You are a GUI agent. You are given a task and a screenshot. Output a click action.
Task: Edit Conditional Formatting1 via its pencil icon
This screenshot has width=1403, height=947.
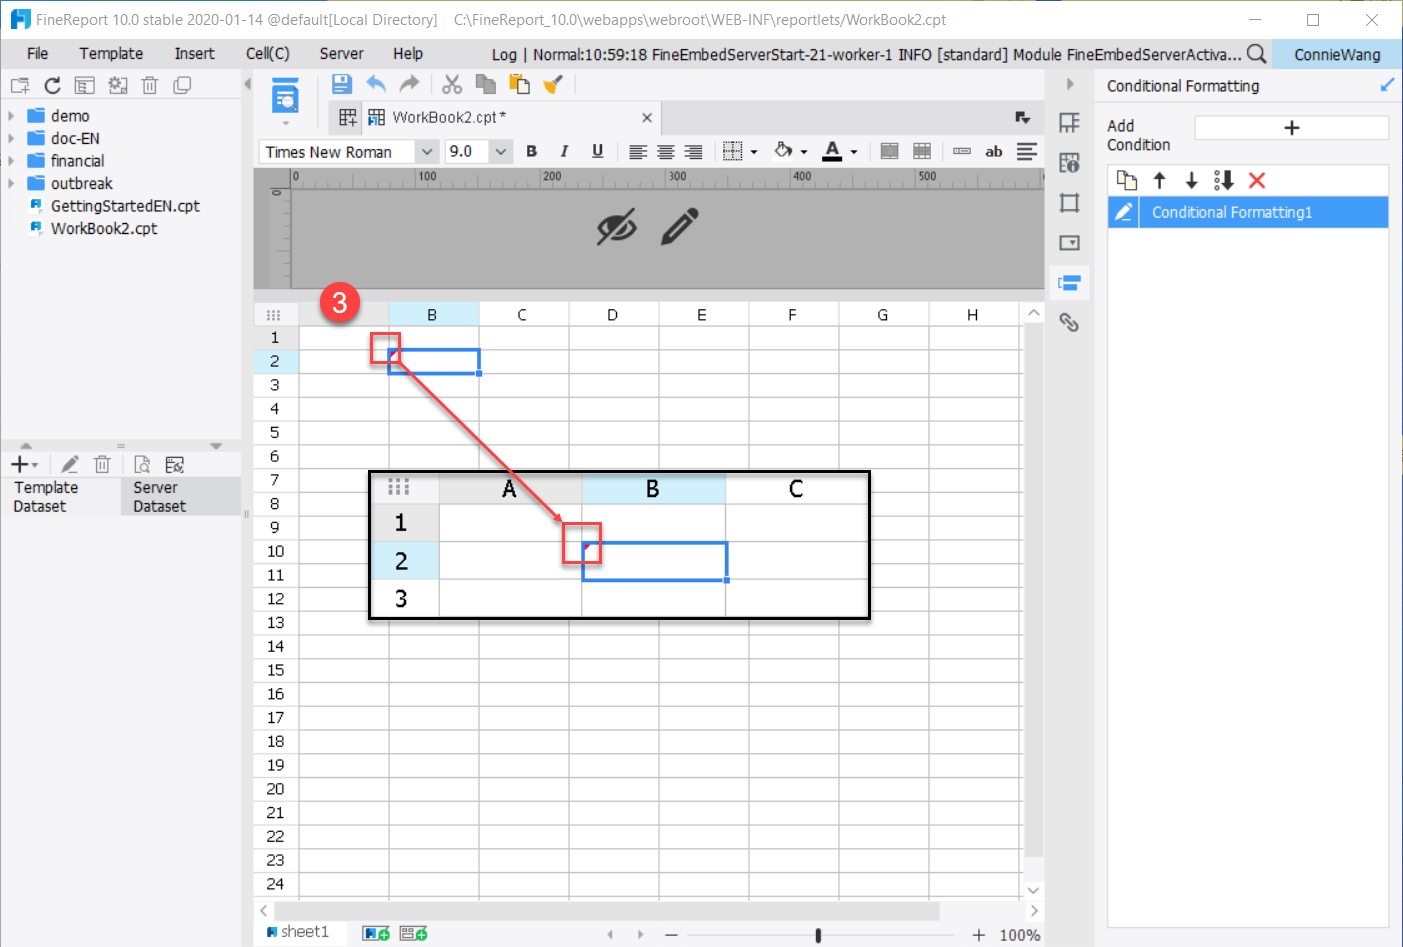[1122, 212]
